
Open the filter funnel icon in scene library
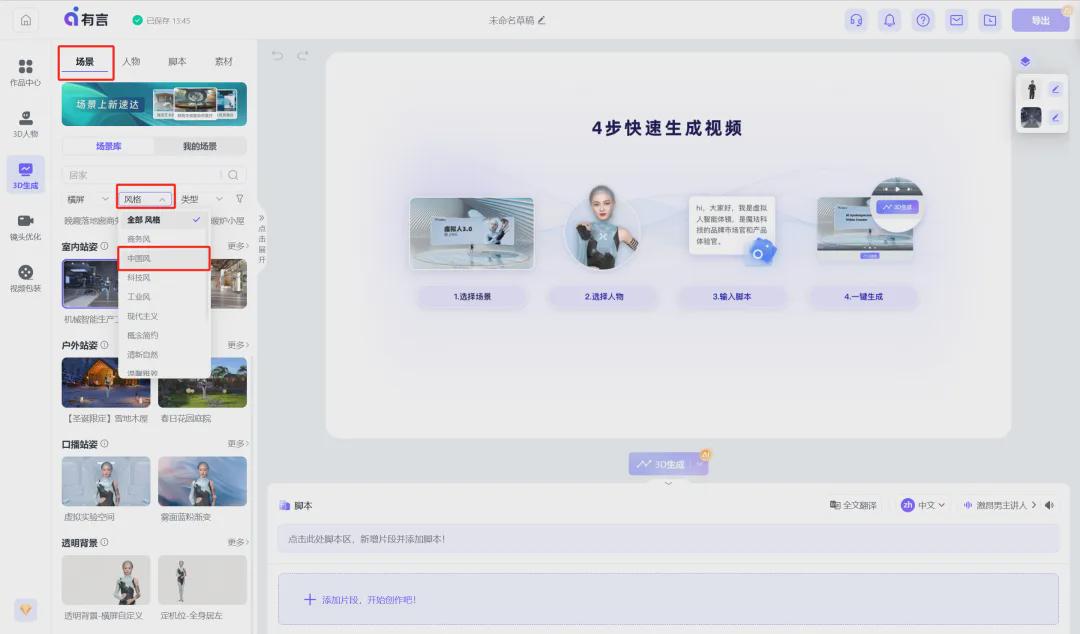point(240,198)
